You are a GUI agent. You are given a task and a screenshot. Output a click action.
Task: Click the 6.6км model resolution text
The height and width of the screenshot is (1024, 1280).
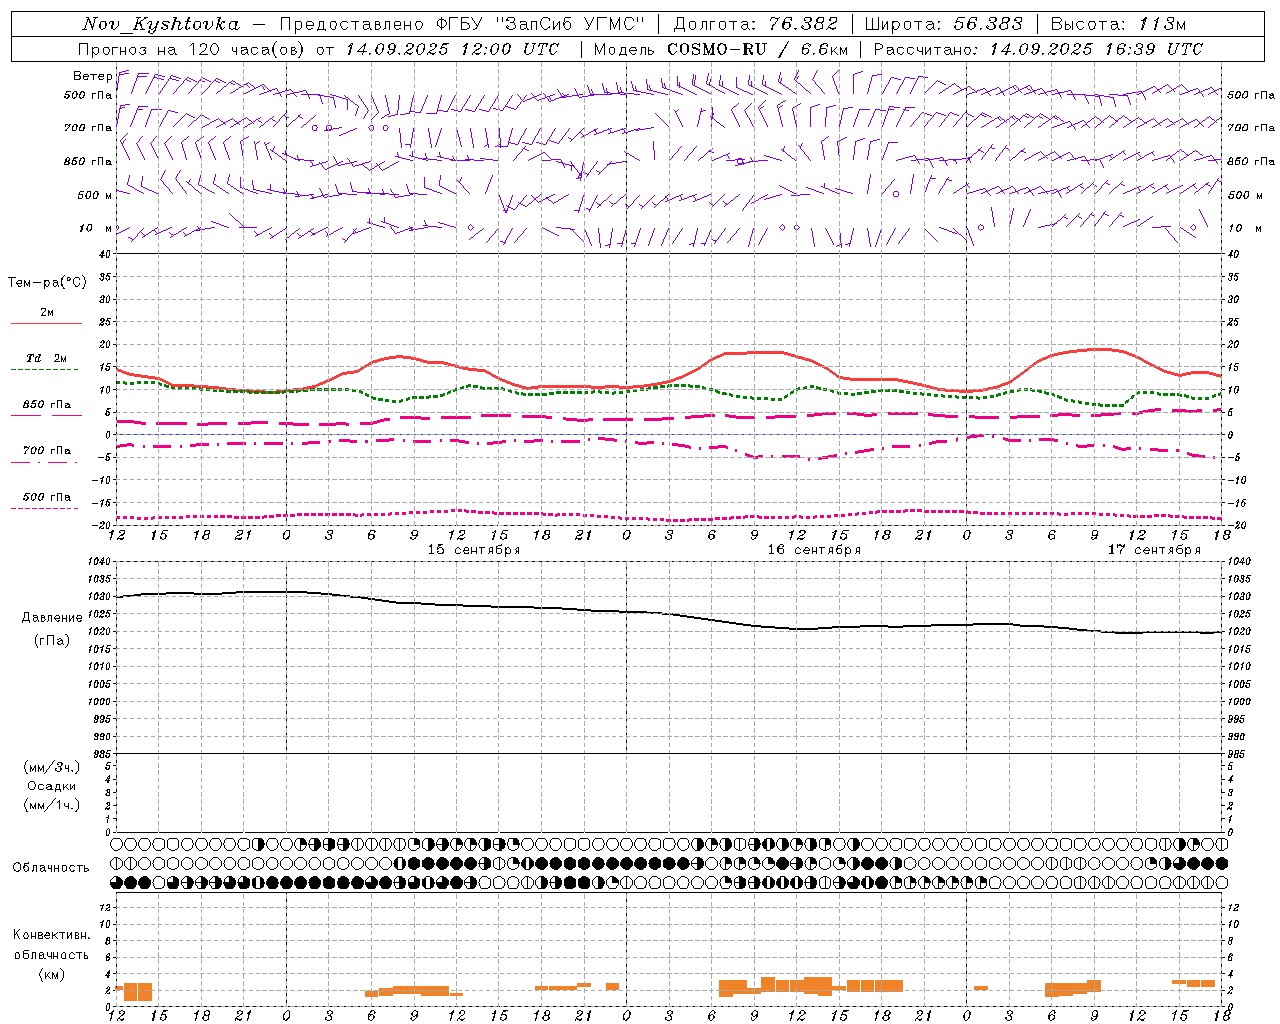[x=825, y=49]
